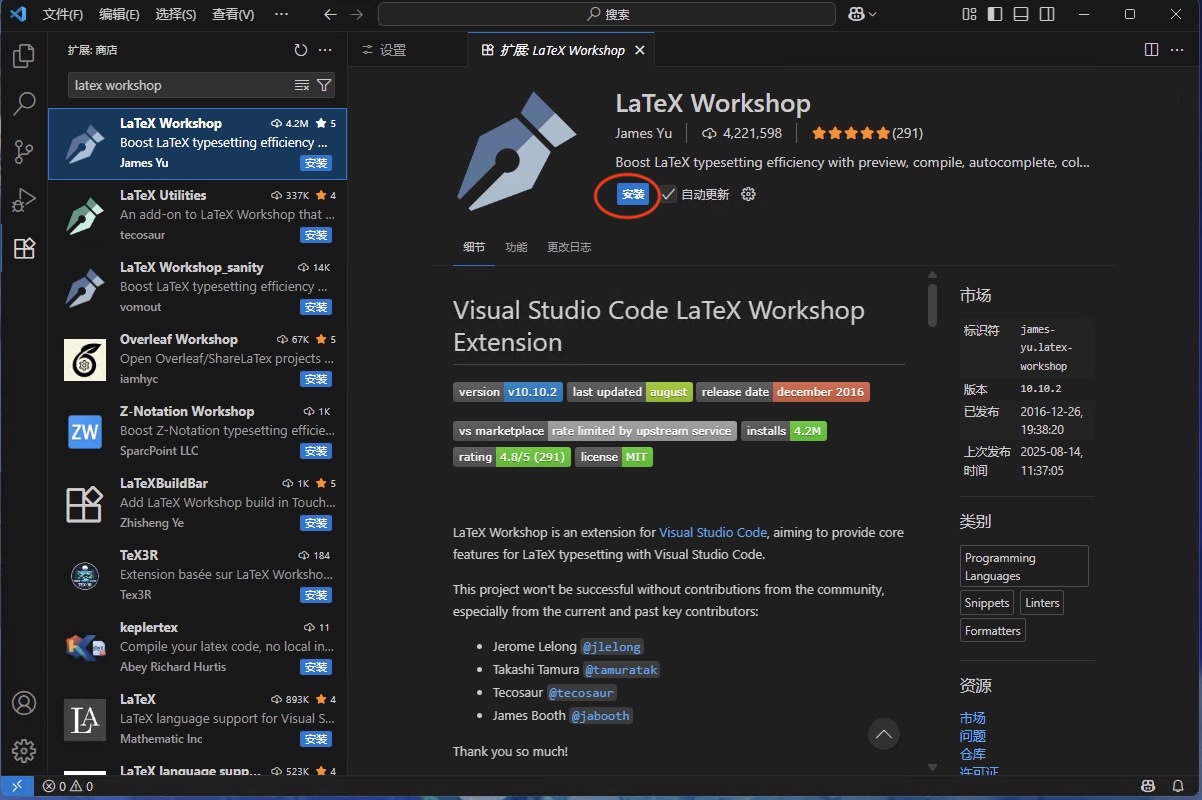
Task: Open the customize layout icon
Action: [969, 14]
